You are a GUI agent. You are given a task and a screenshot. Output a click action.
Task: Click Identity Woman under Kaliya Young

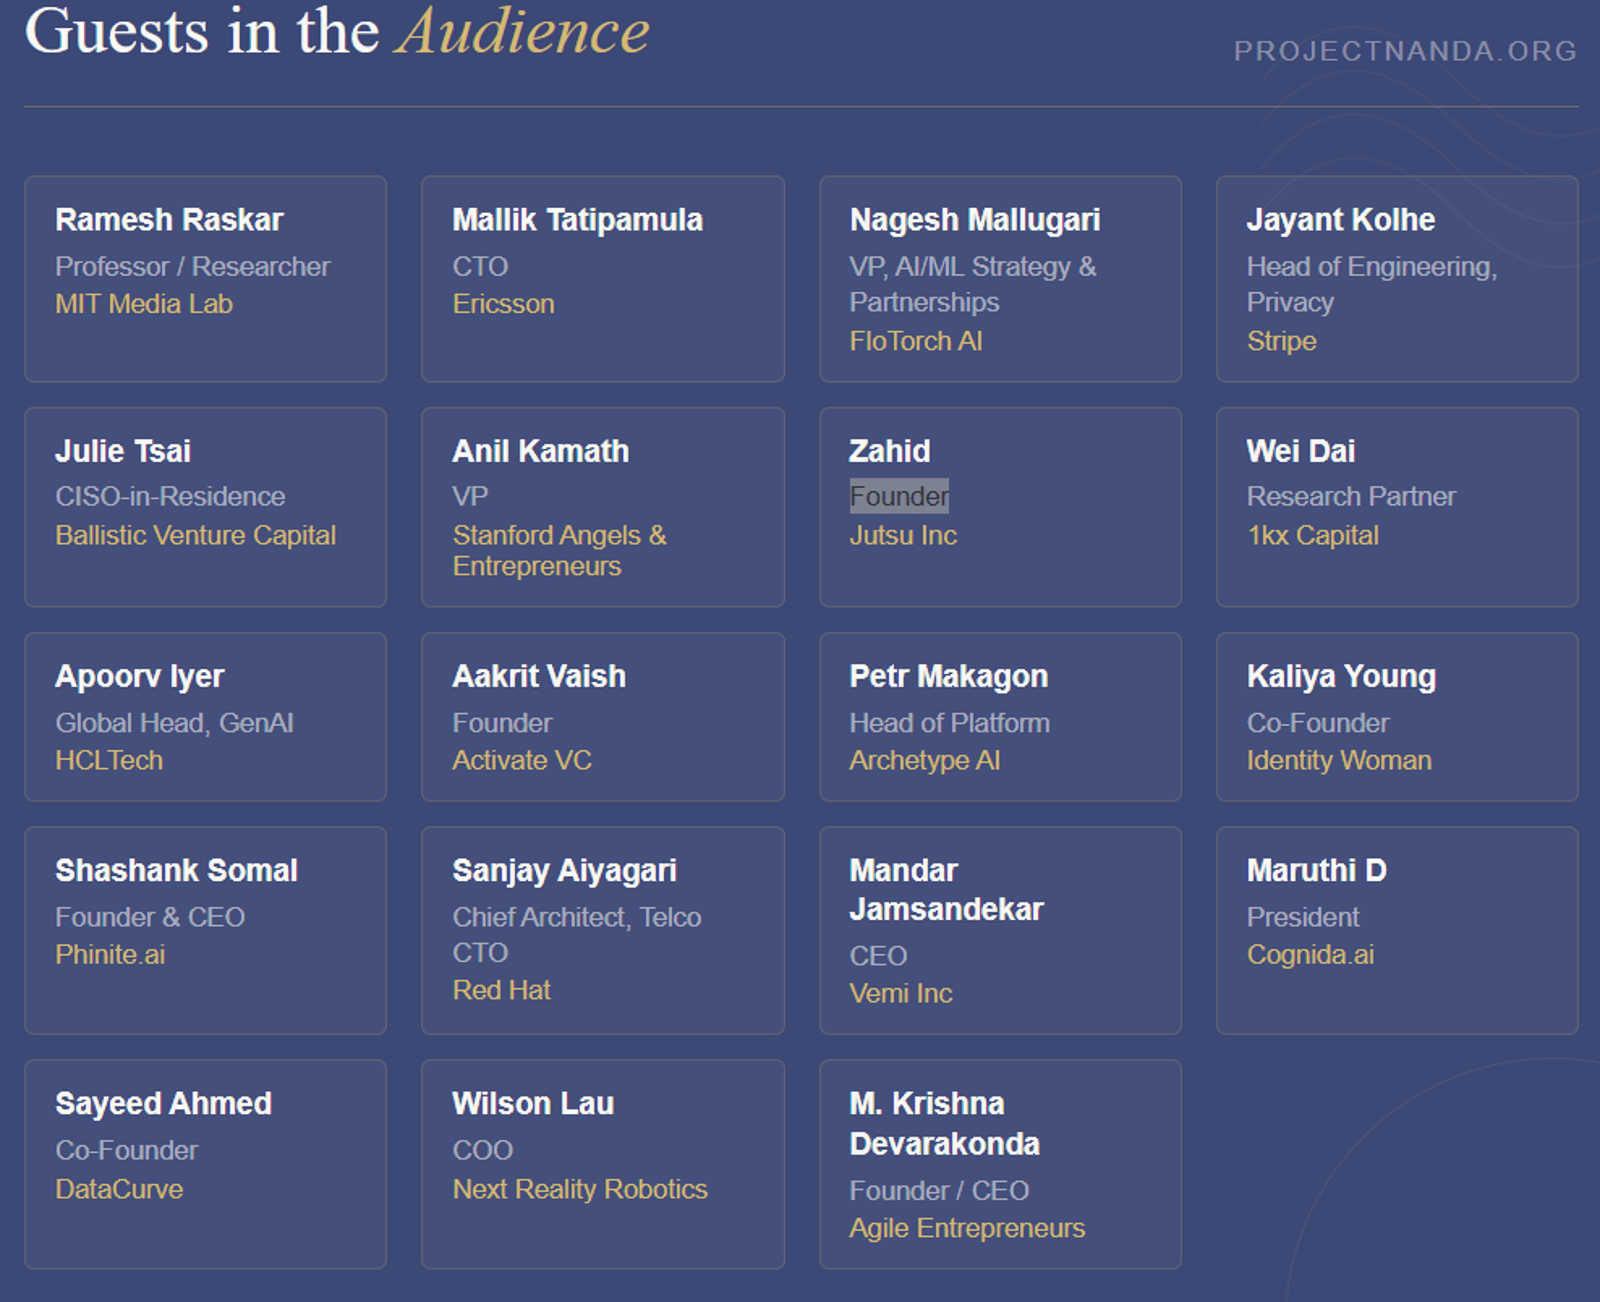1338,760
